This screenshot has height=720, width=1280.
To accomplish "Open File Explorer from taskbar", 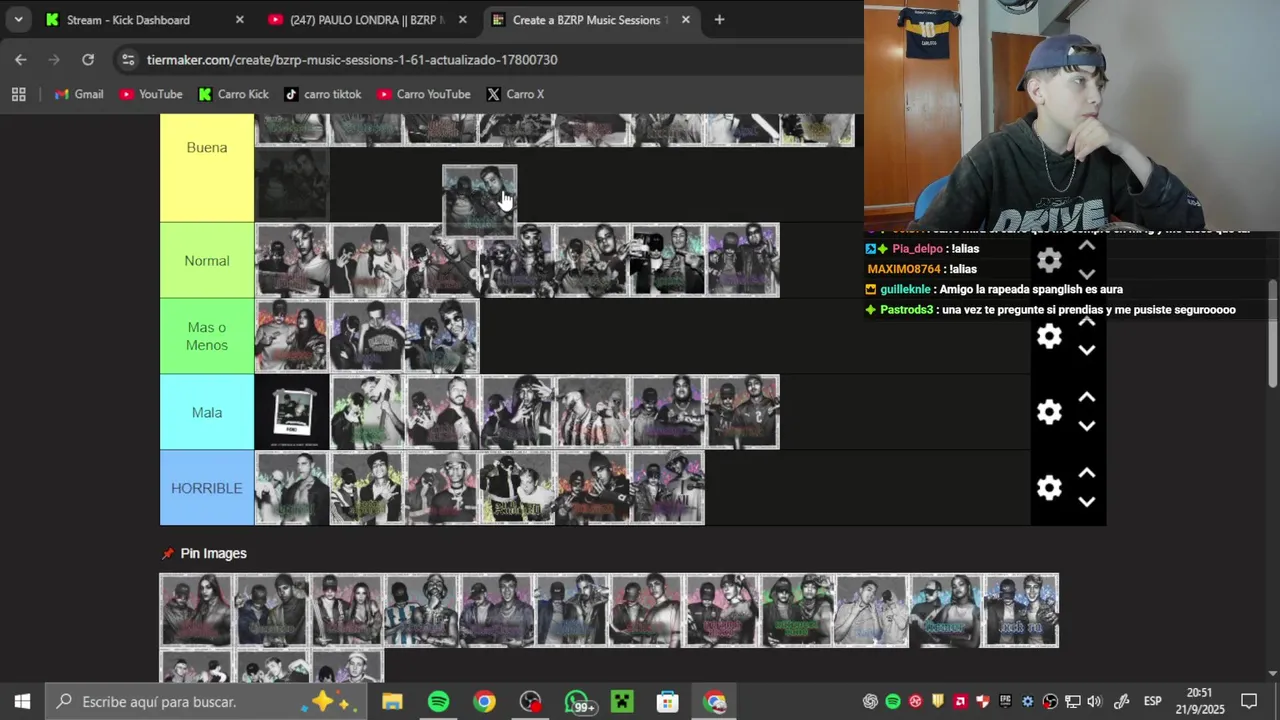I will coord(392,702).
